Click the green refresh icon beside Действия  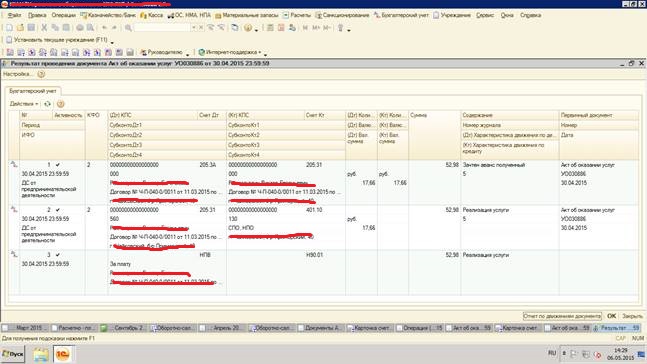click(x=47, y=104)
